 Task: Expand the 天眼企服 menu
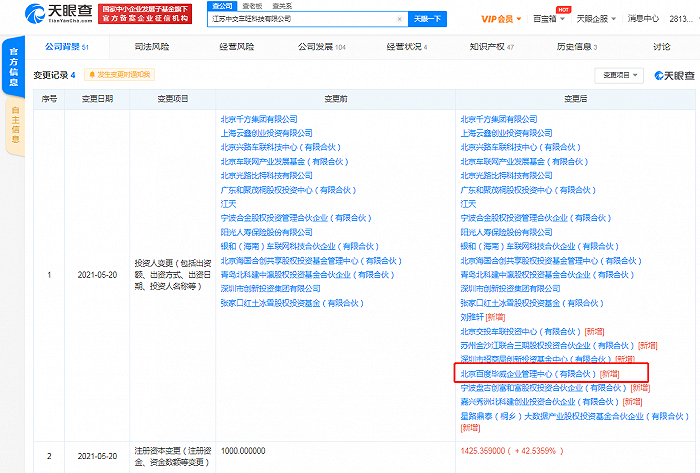click(596, 19)
